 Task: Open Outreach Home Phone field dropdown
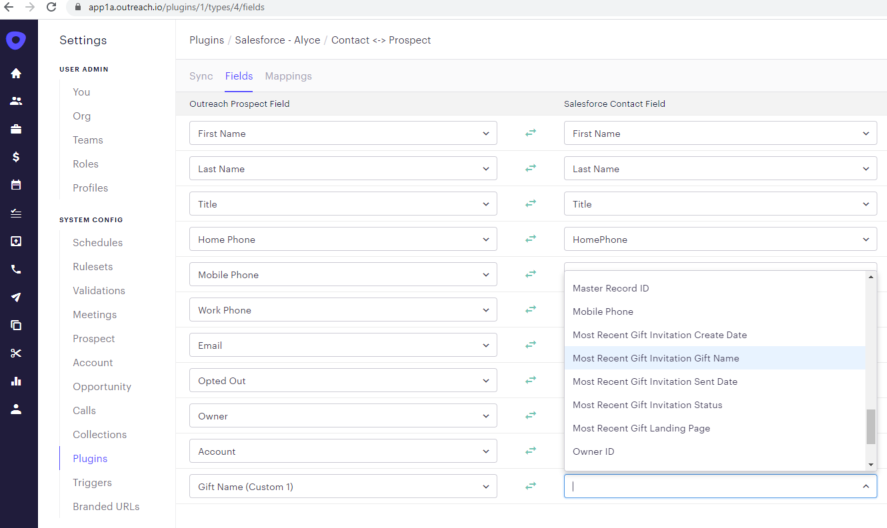343,239
